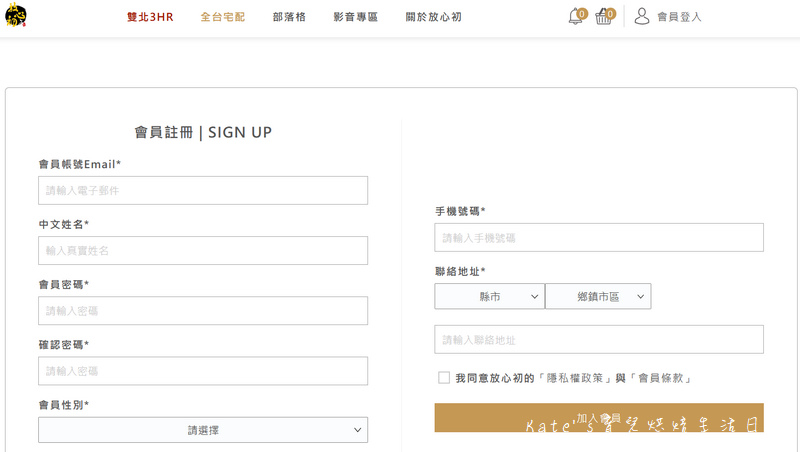The height and width of the screenshot is (452, 800).
Task: Click the 手機號碼 phone number field
Action: 599,237
